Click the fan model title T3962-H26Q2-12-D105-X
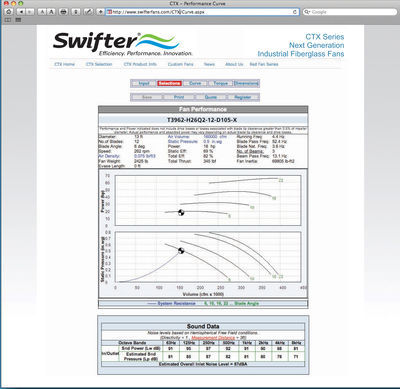 (x=202, y=120)
